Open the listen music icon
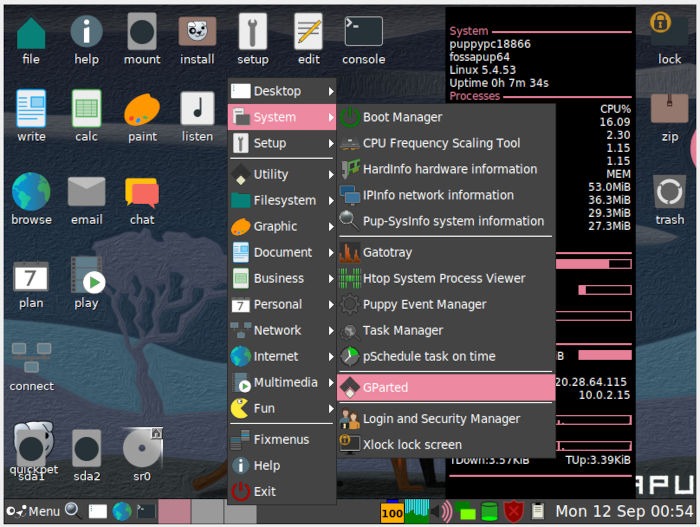This screenshot has height=527, width=700. point(197,109)
